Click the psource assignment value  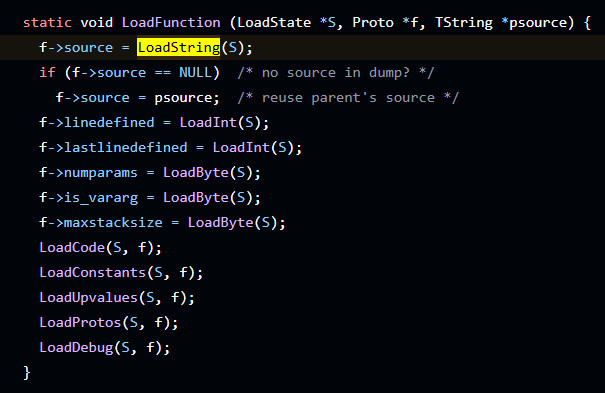click(183, 98)
